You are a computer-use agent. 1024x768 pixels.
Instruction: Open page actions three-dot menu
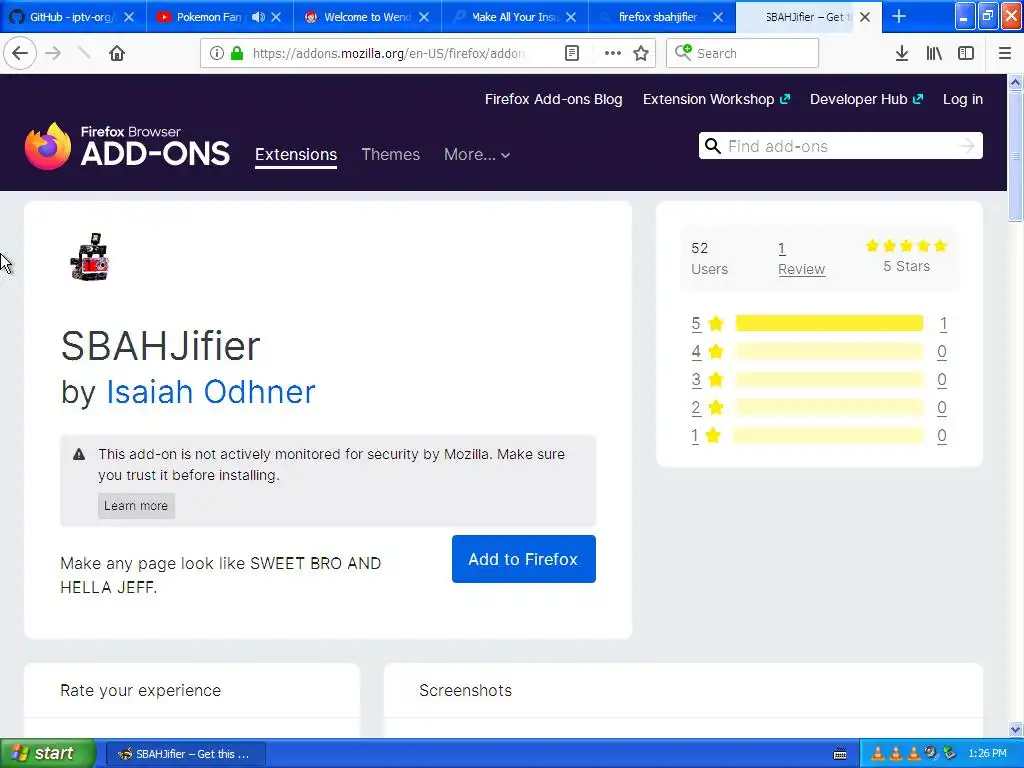click(613, 53)
